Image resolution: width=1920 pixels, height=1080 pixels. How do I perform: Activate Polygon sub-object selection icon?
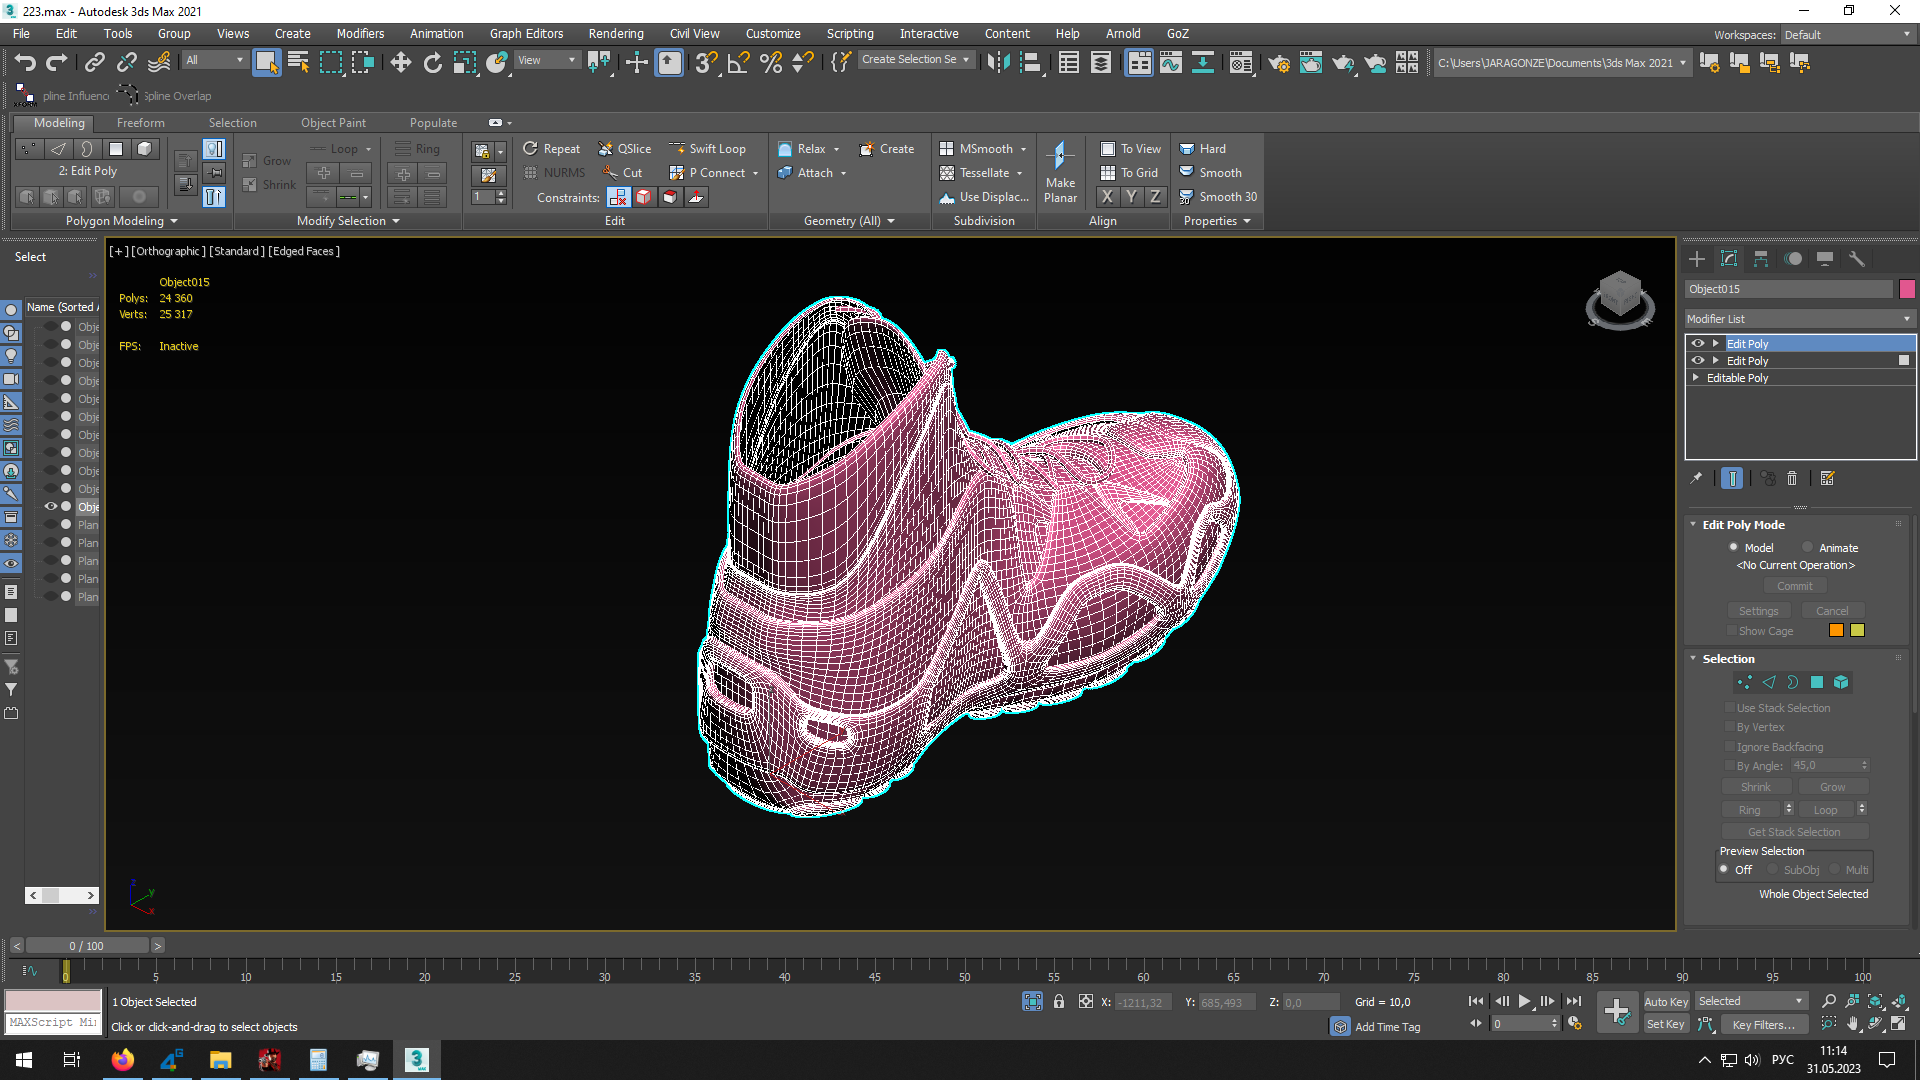[x=1817, y=682]
